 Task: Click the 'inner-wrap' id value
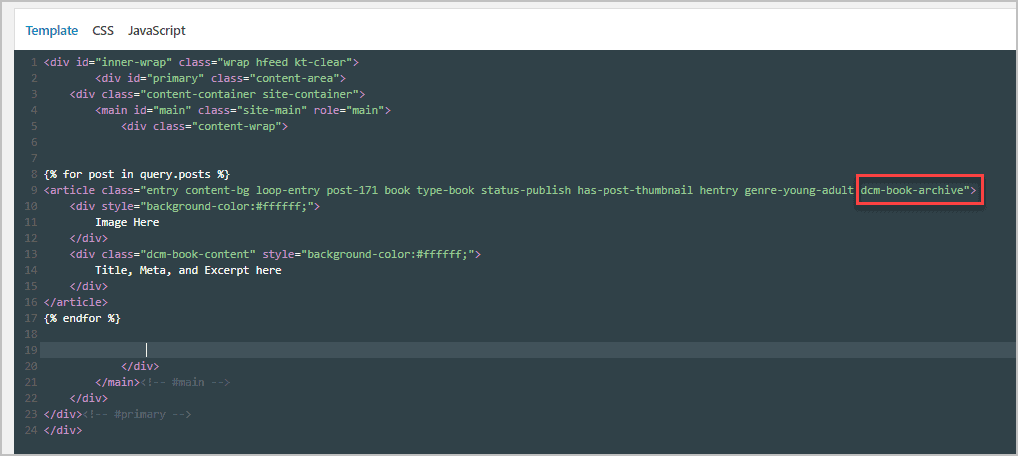point(134,63)
